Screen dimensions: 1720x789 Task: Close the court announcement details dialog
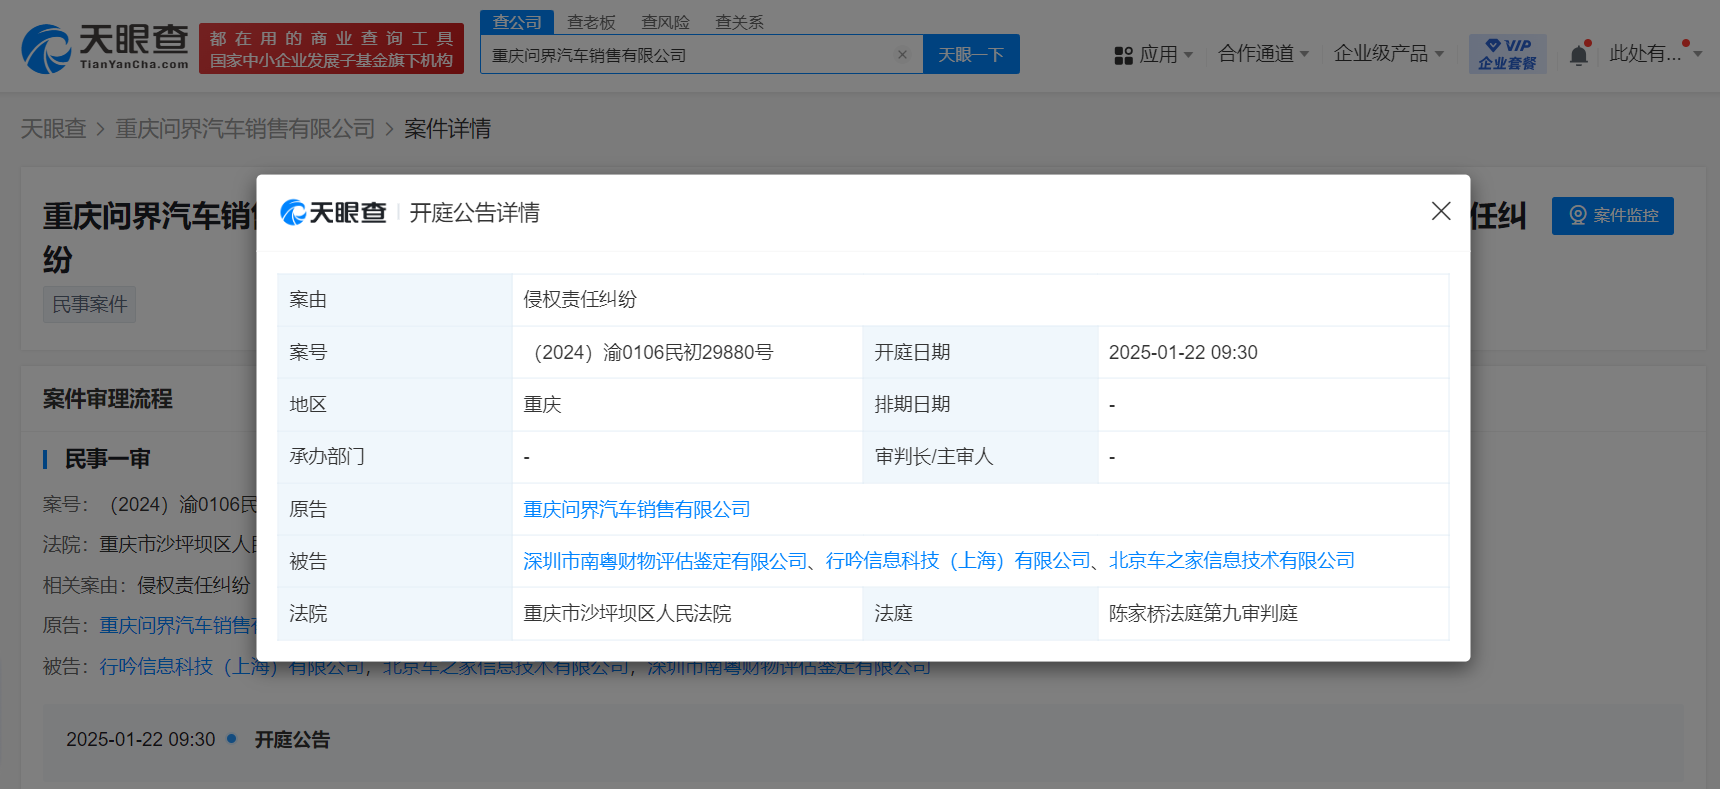[1440, 211]
